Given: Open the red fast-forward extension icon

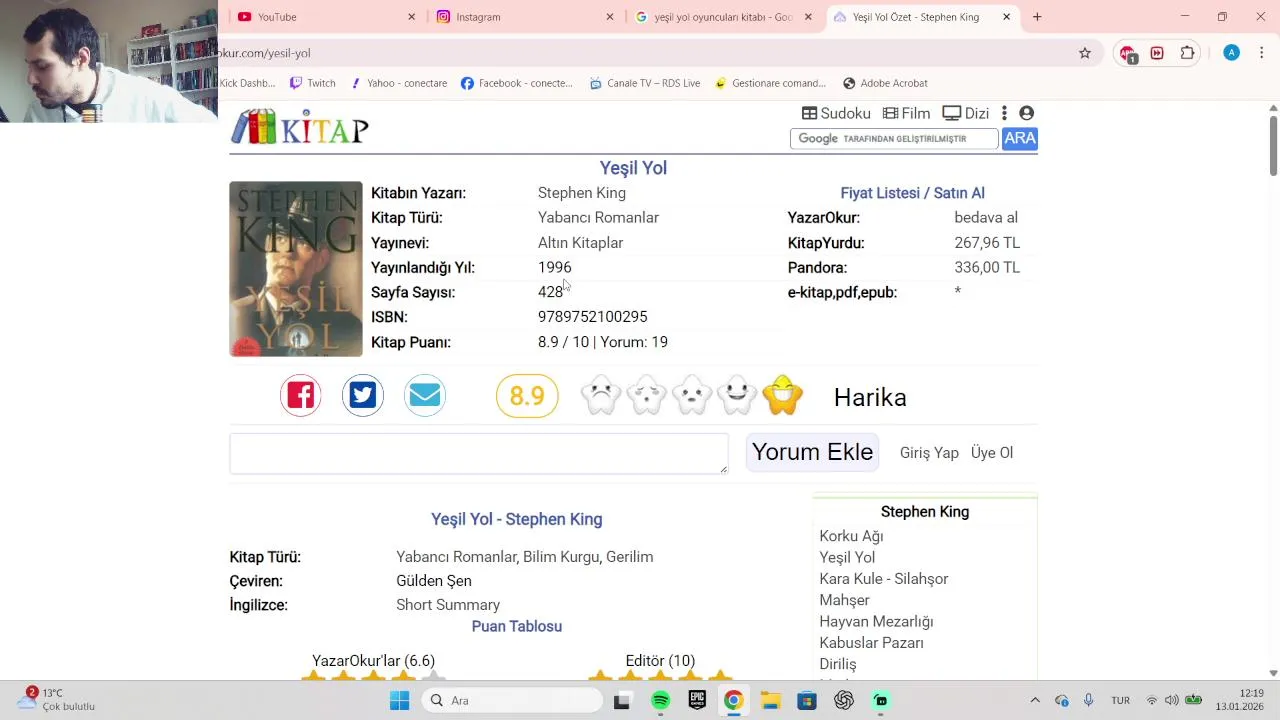Looking at the screenshot, I should (x=1157, y=53).
